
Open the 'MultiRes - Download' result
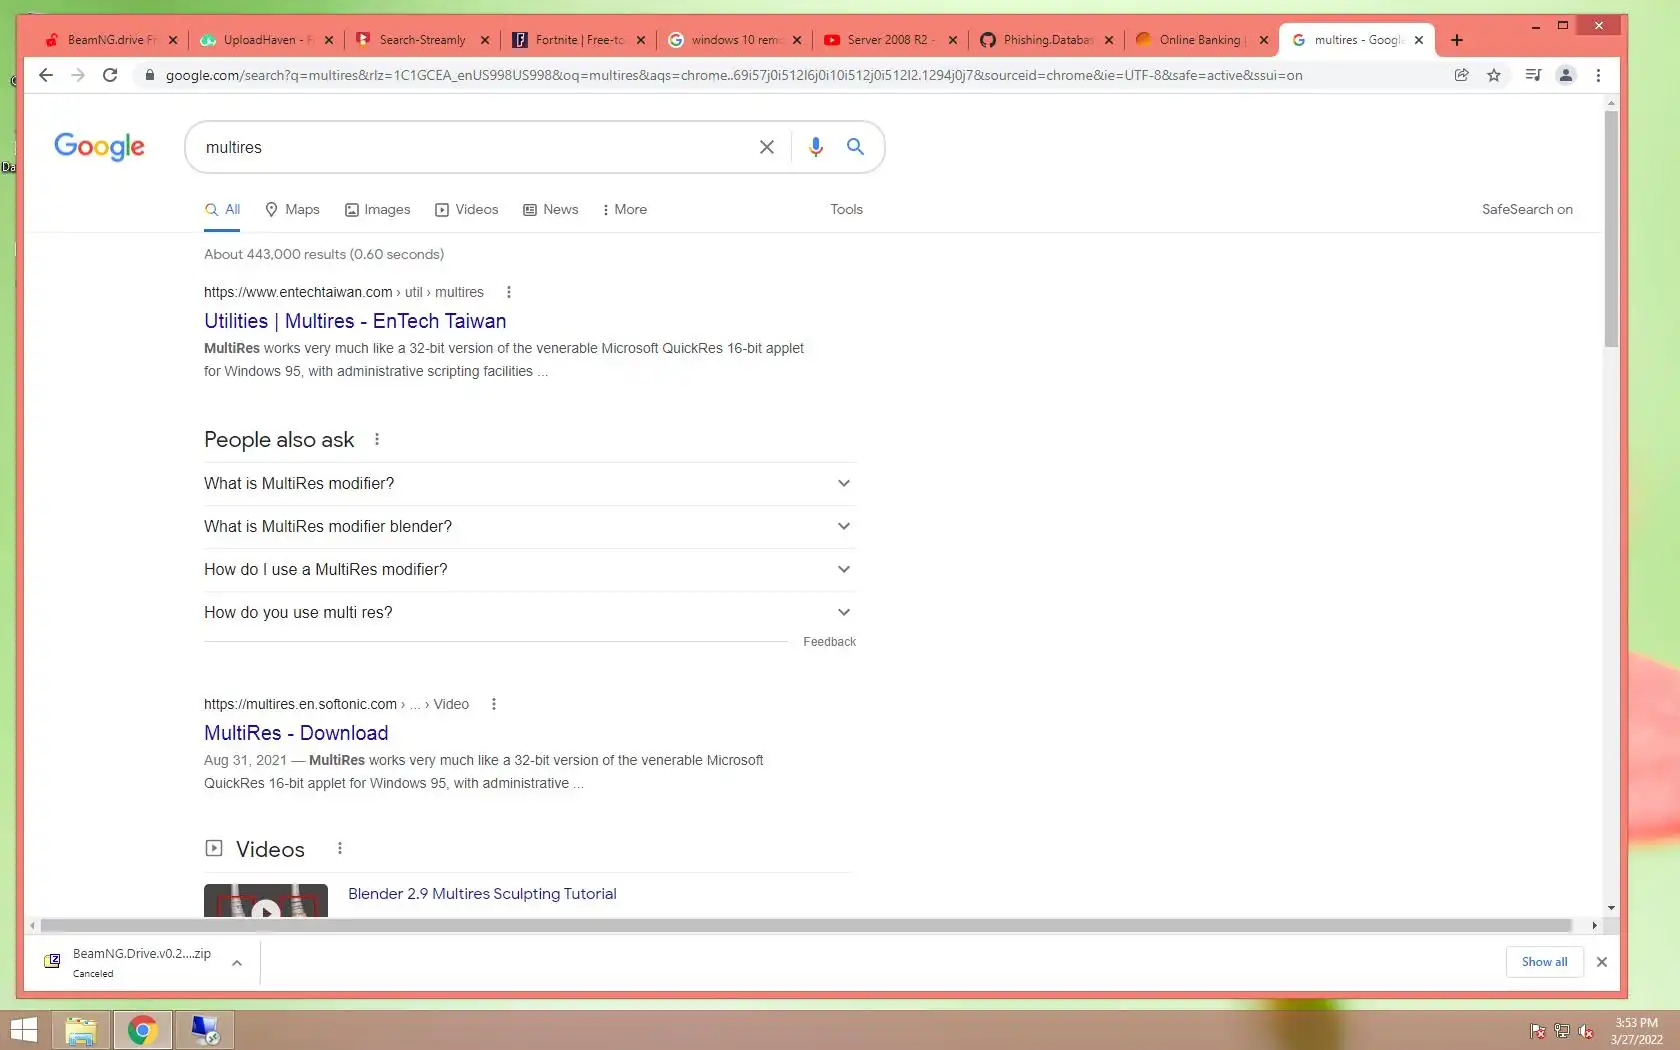(296, 733)
